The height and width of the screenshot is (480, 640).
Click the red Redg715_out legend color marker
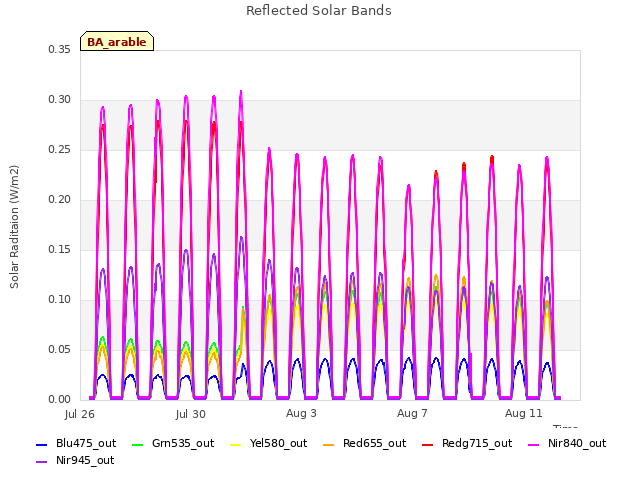(427, 444)
